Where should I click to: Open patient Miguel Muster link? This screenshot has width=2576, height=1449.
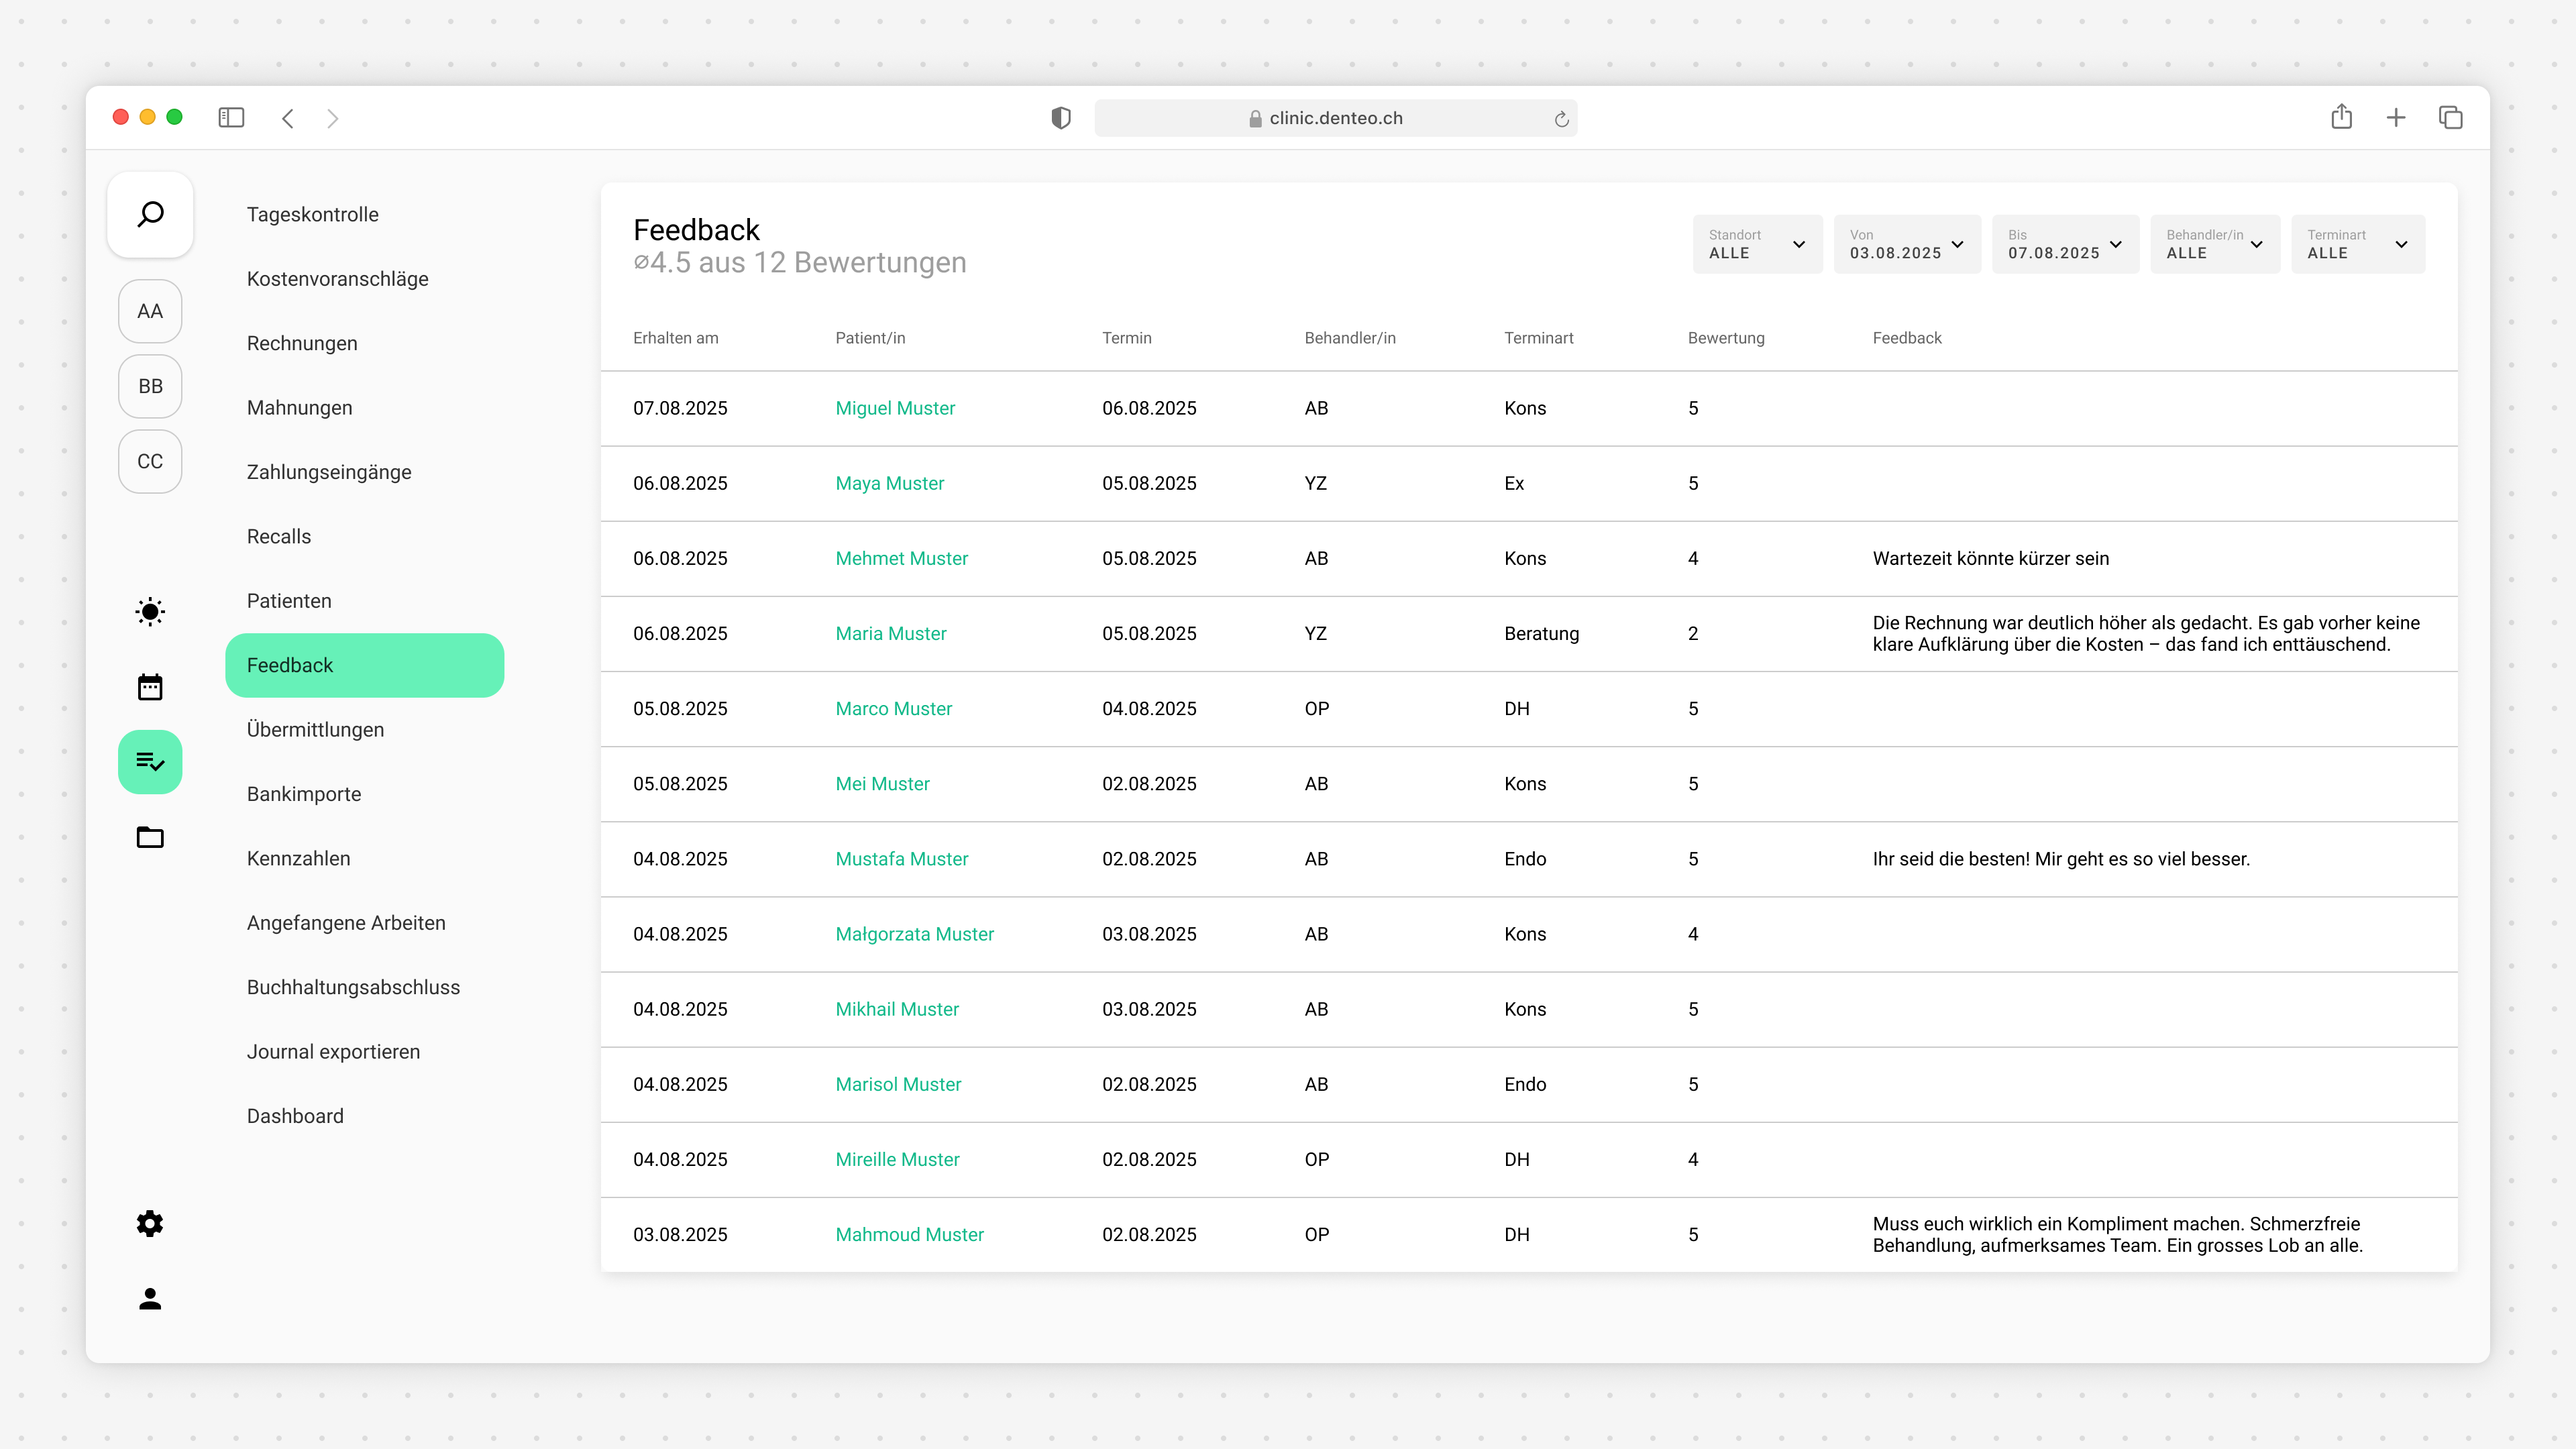coord(894,408)
